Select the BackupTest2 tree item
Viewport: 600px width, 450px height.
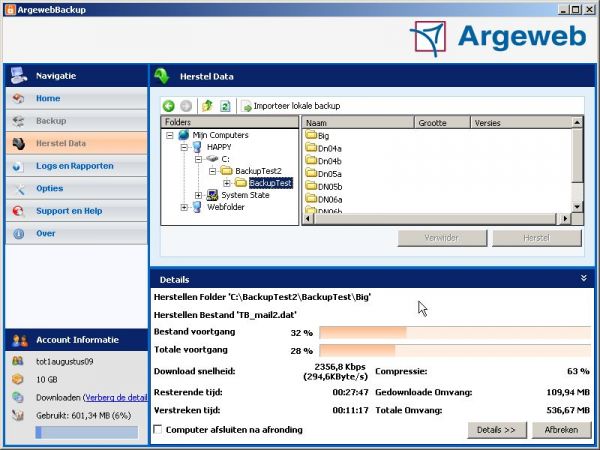coord(258,171)
